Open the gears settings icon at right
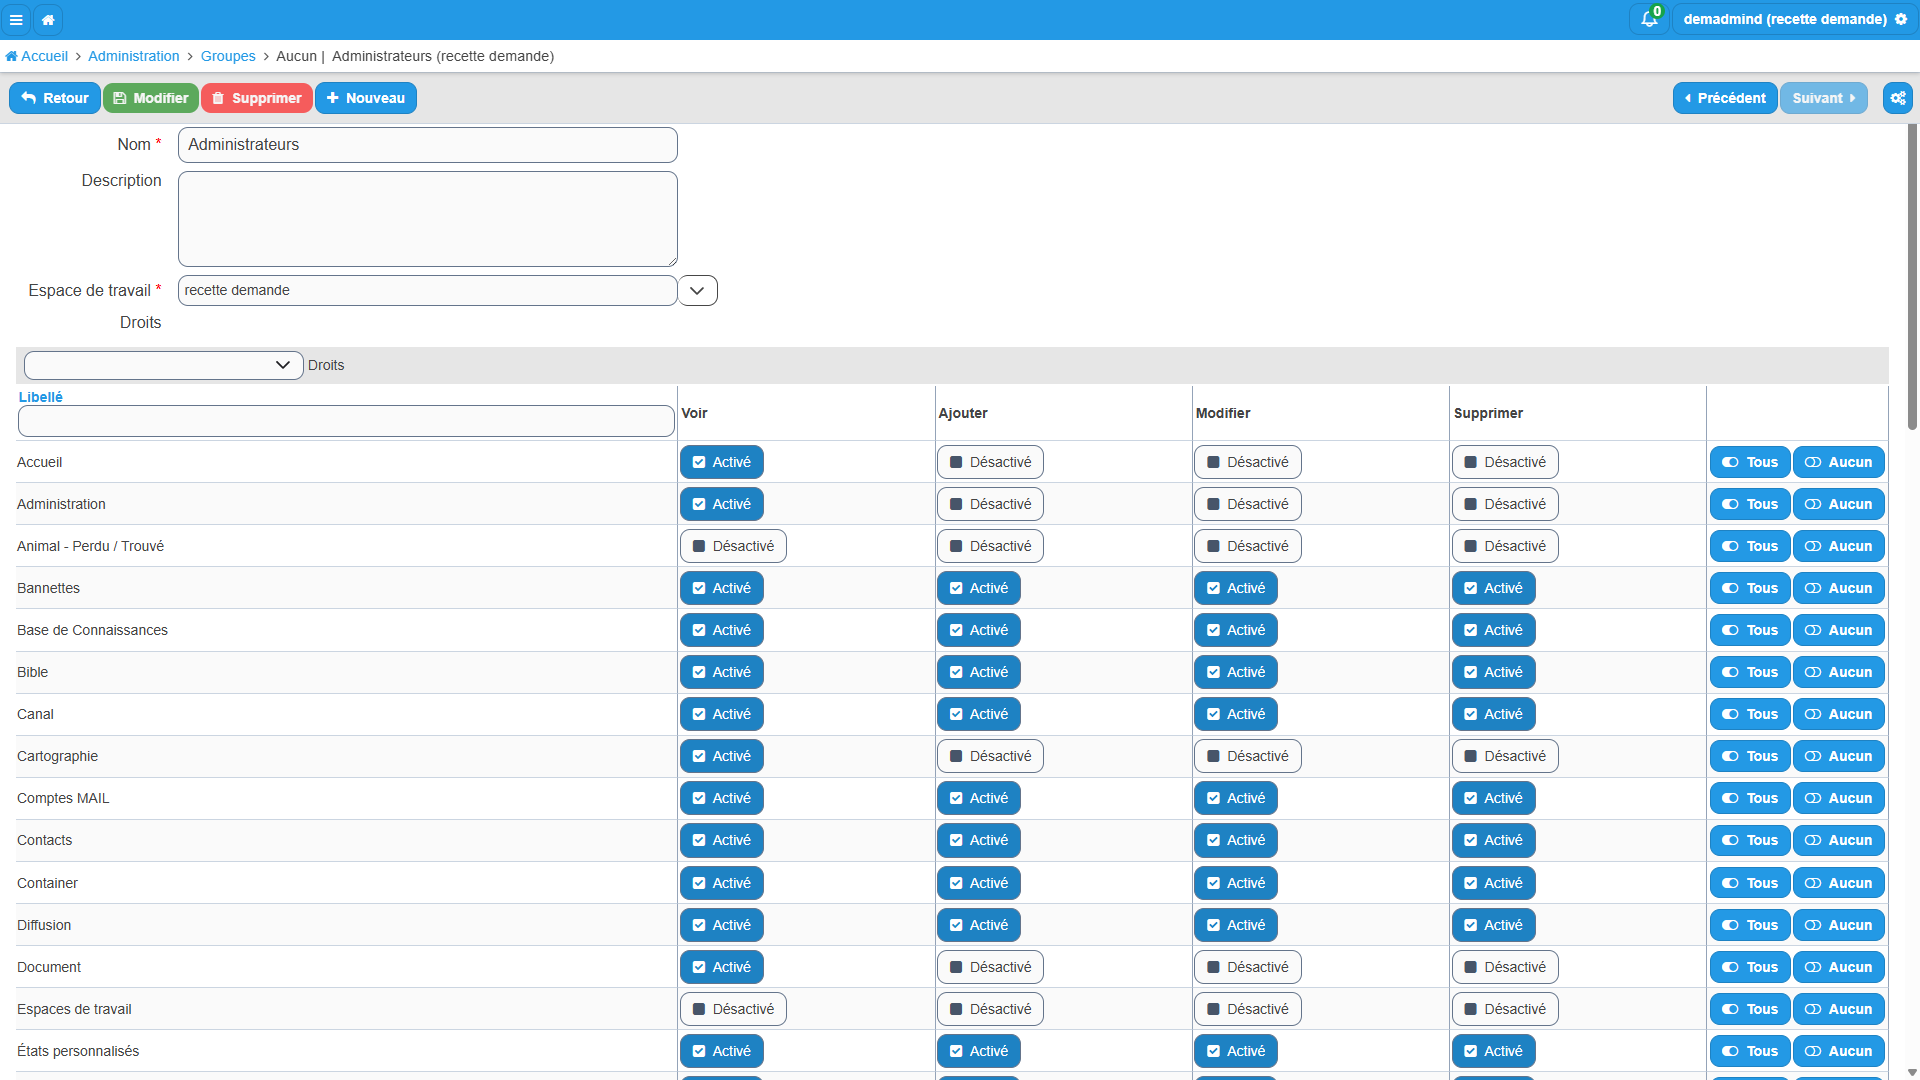 click(x=1898, y=98)
